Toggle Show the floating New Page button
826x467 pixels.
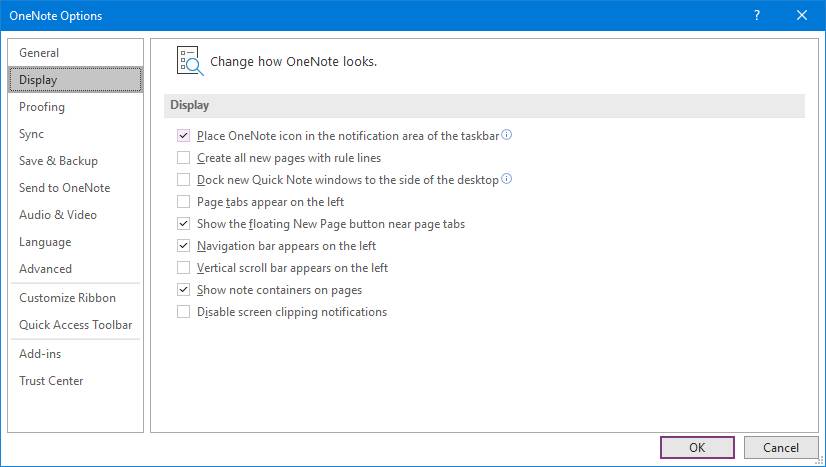[183, 224]
